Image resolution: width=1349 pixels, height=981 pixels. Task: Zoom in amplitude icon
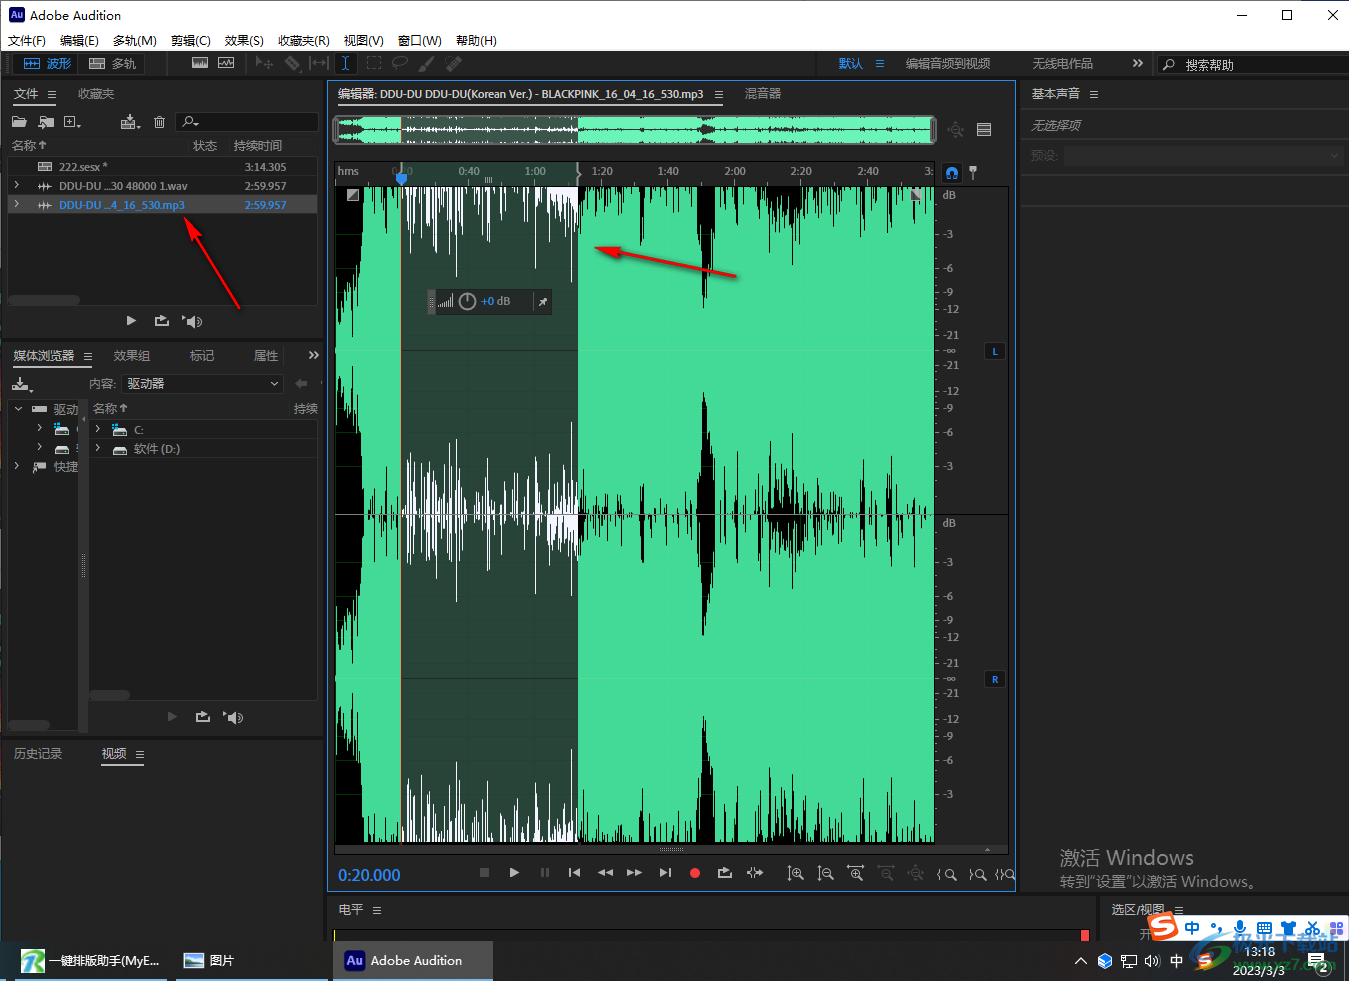[x=795, y=873]
